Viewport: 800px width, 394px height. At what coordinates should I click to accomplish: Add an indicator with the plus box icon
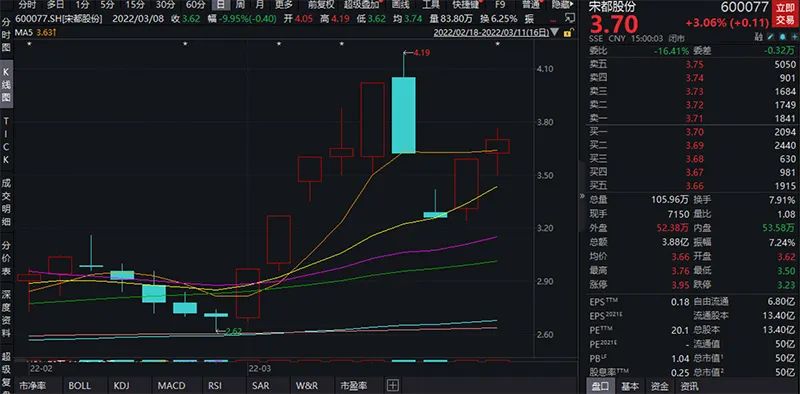pyautogui.click(x=393, y=385)
